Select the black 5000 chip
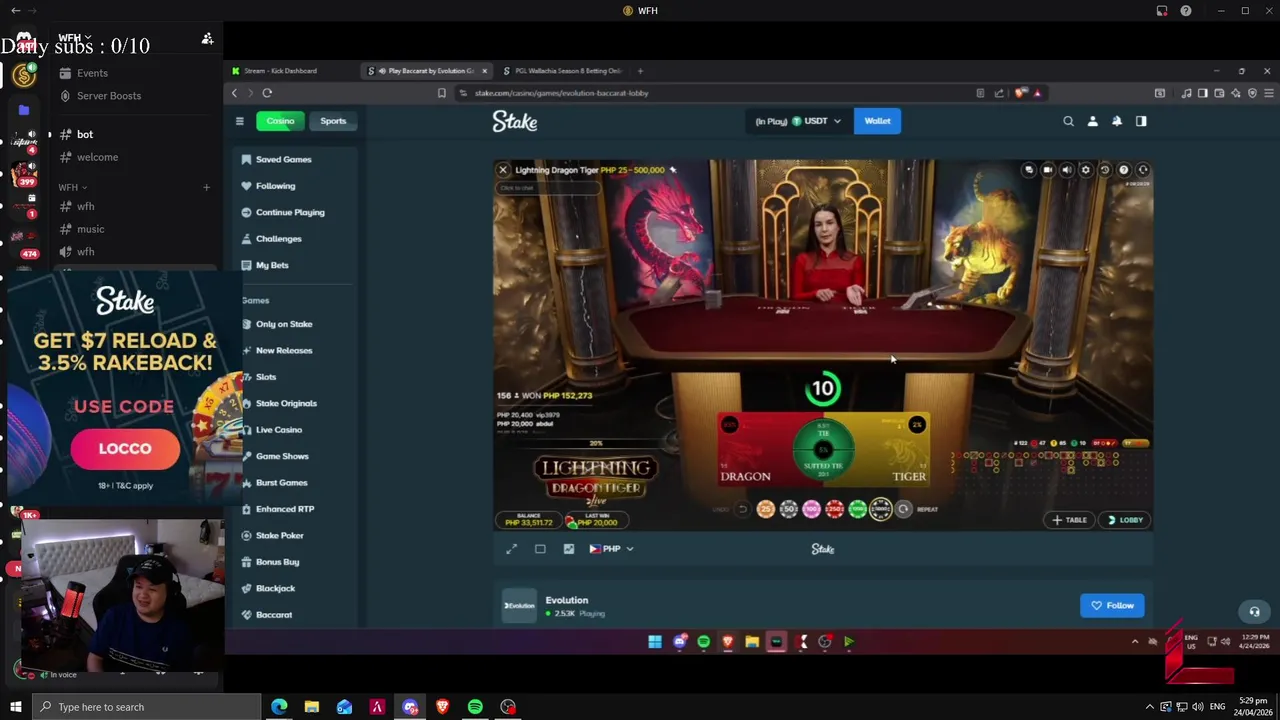The image size is (1280, 720). (x=881, y=509)
